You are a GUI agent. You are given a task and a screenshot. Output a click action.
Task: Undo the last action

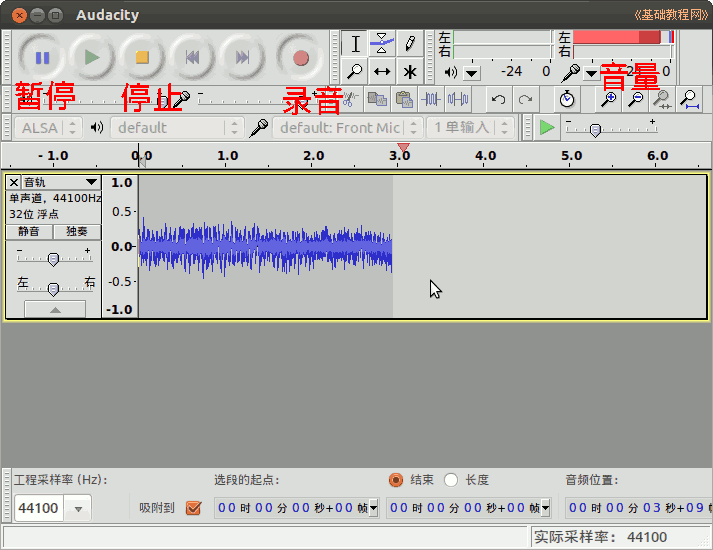(x=498, y=99)
